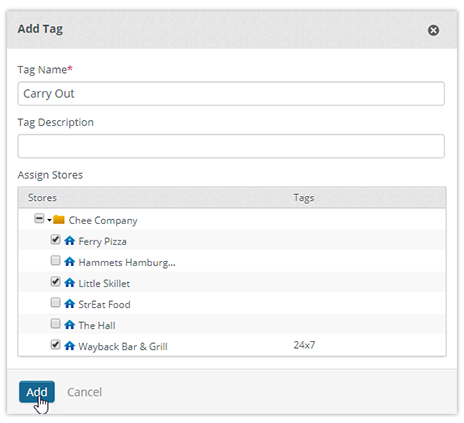Select the Little Skillet row label

104,284
